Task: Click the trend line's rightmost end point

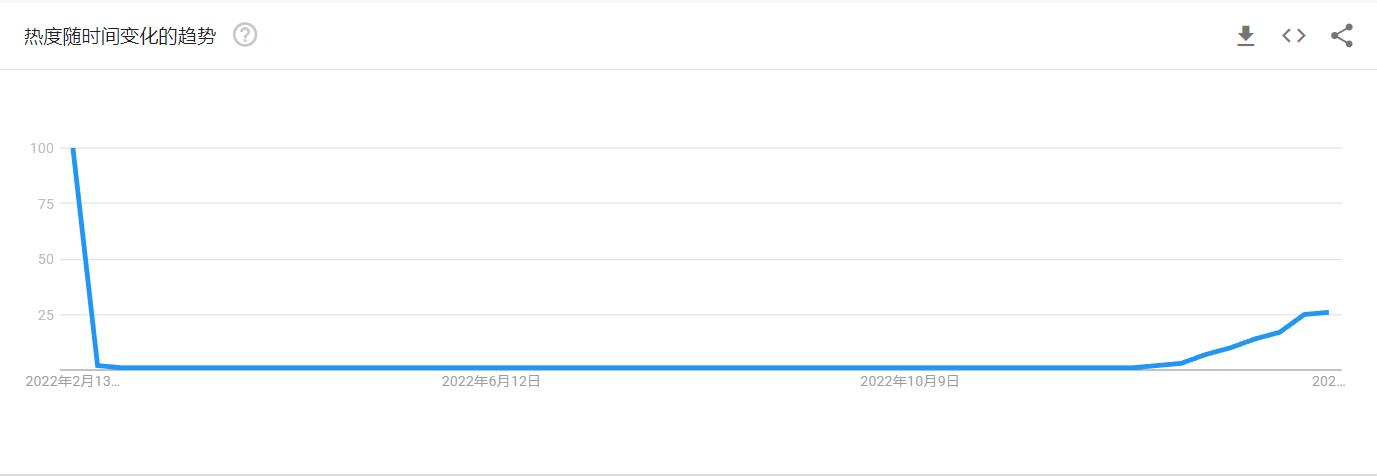Action: tap(1327, 313)
